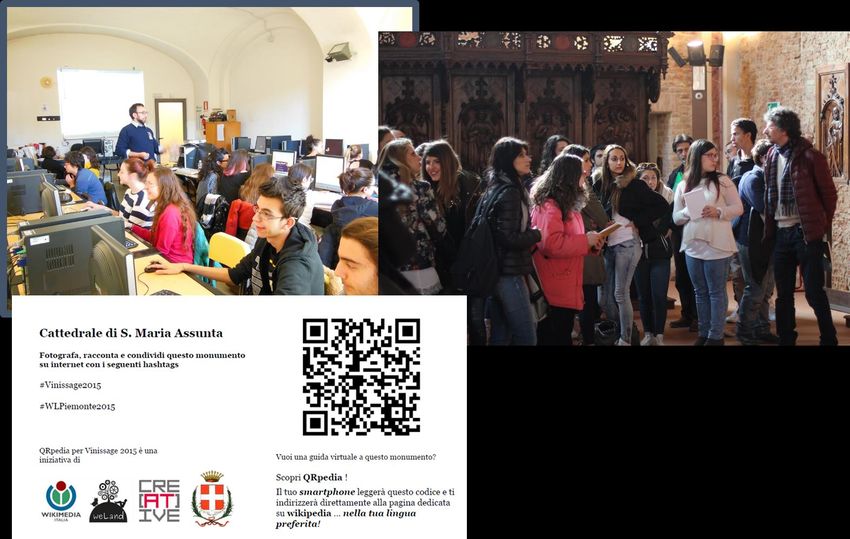The height and width of the screenshot is (539, 850).
Task: Click 'QRpedia per Vinissage 2015 è una iniziativa di'
Action: click(98, 455)
